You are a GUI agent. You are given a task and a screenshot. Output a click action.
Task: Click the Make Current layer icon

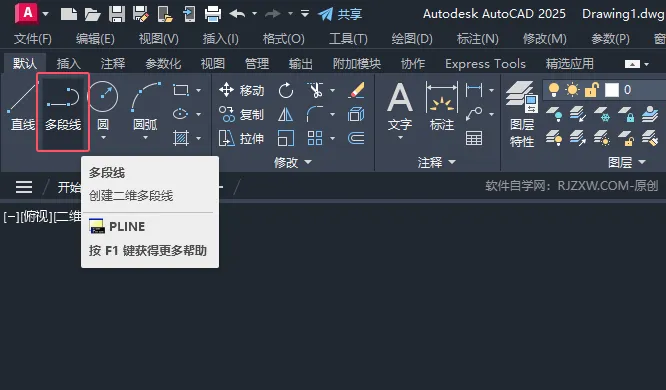650,114
